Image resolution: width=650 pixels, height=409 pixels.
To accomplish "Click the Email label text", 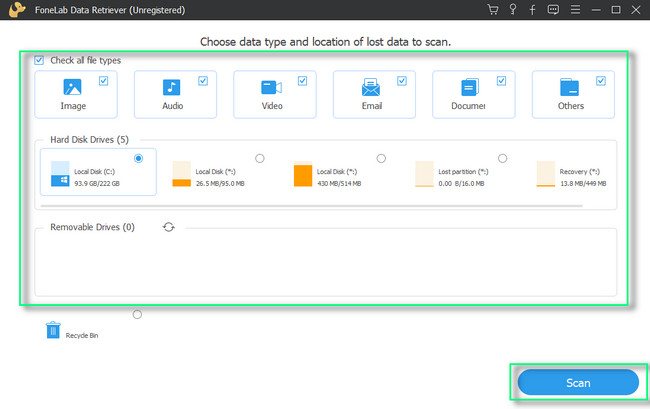I will [372, 106].
